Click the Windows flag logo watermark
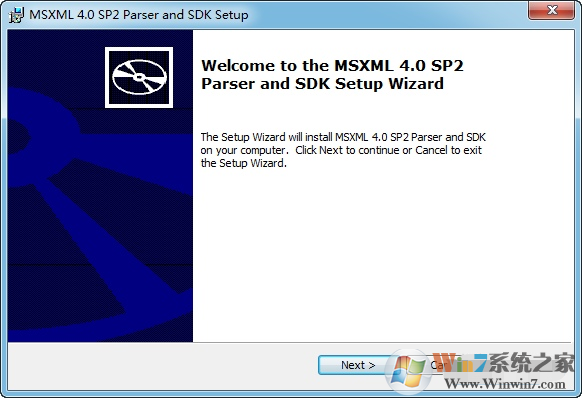Image resolution: width=582 pixels, height=398 pixels. (408, 371)
